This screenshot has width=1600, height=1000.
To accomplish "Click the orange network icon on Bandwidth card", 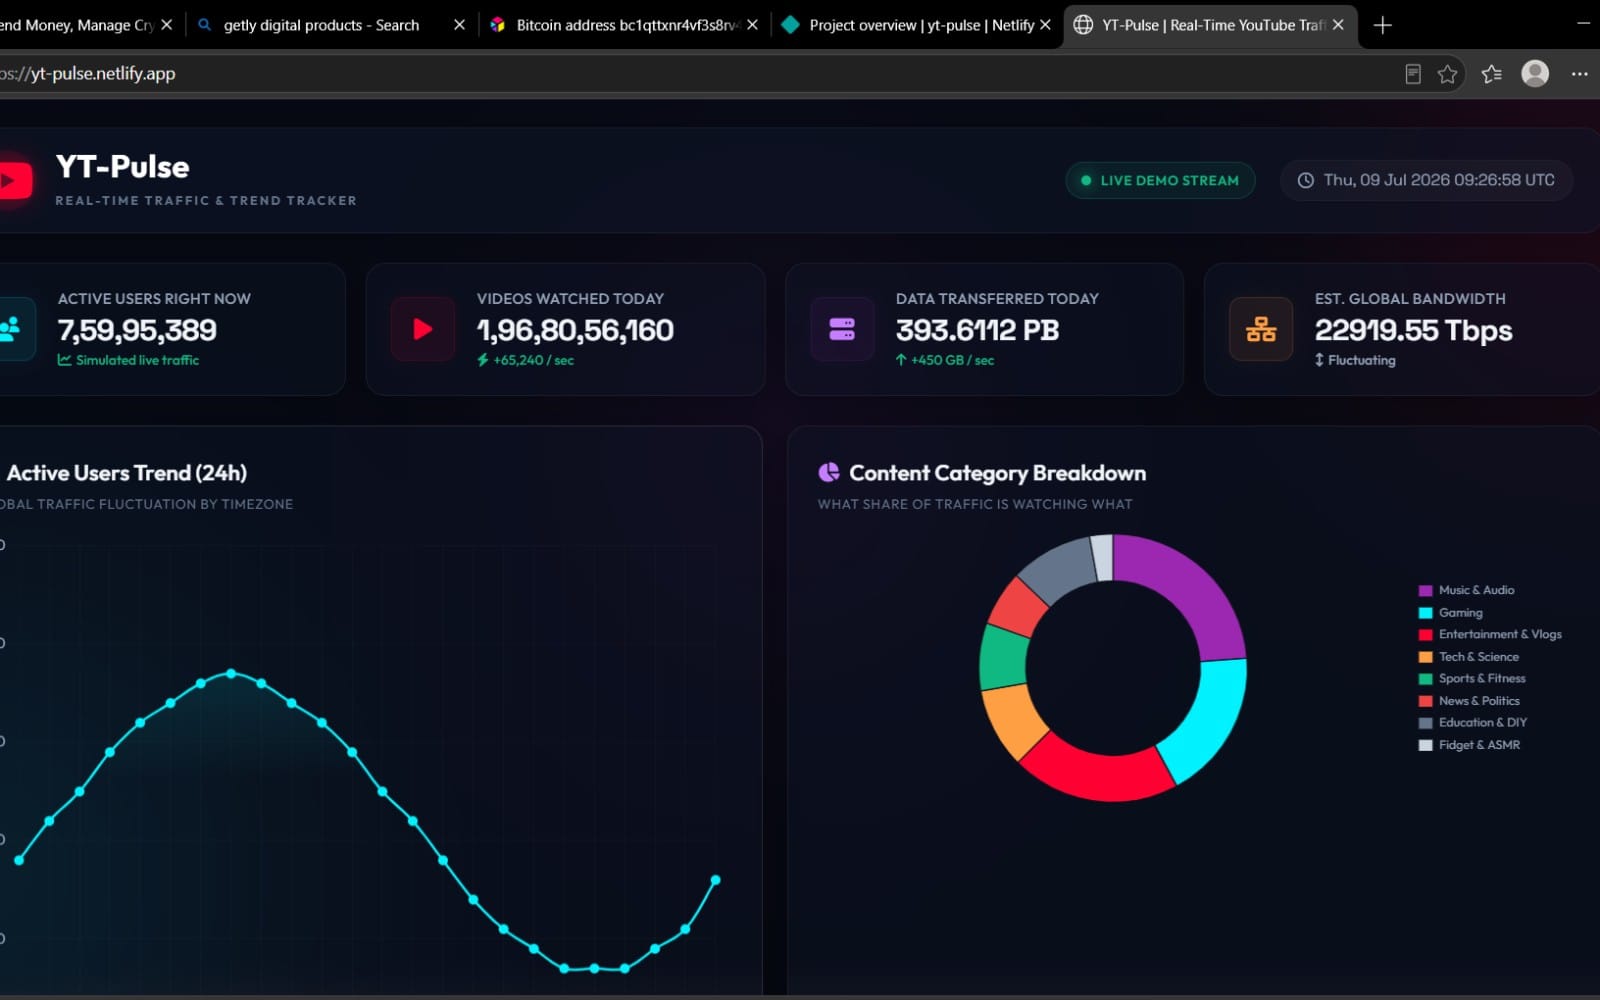I will [x=1261, y=329].
